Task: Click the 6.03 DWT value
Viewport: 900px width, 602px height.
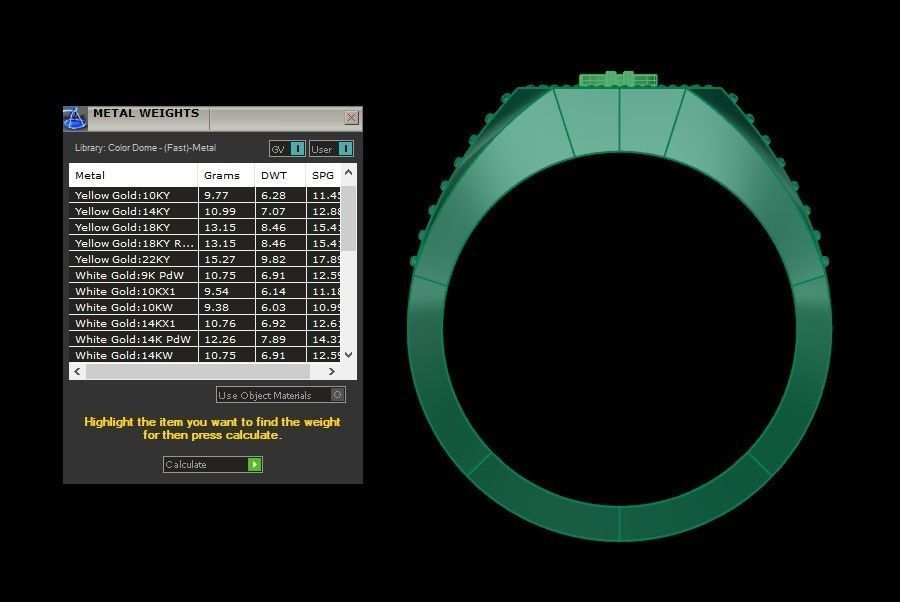Action: tap(273, 308)
